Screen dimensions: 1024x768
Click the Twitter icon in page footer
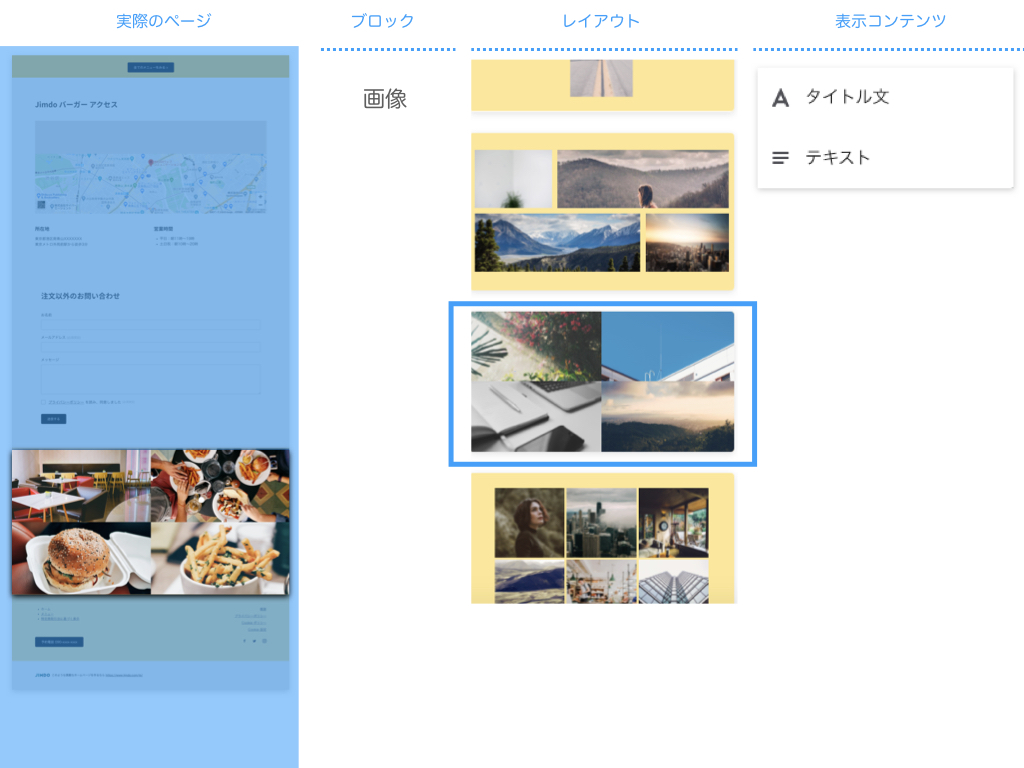click(x=255, y=641)
